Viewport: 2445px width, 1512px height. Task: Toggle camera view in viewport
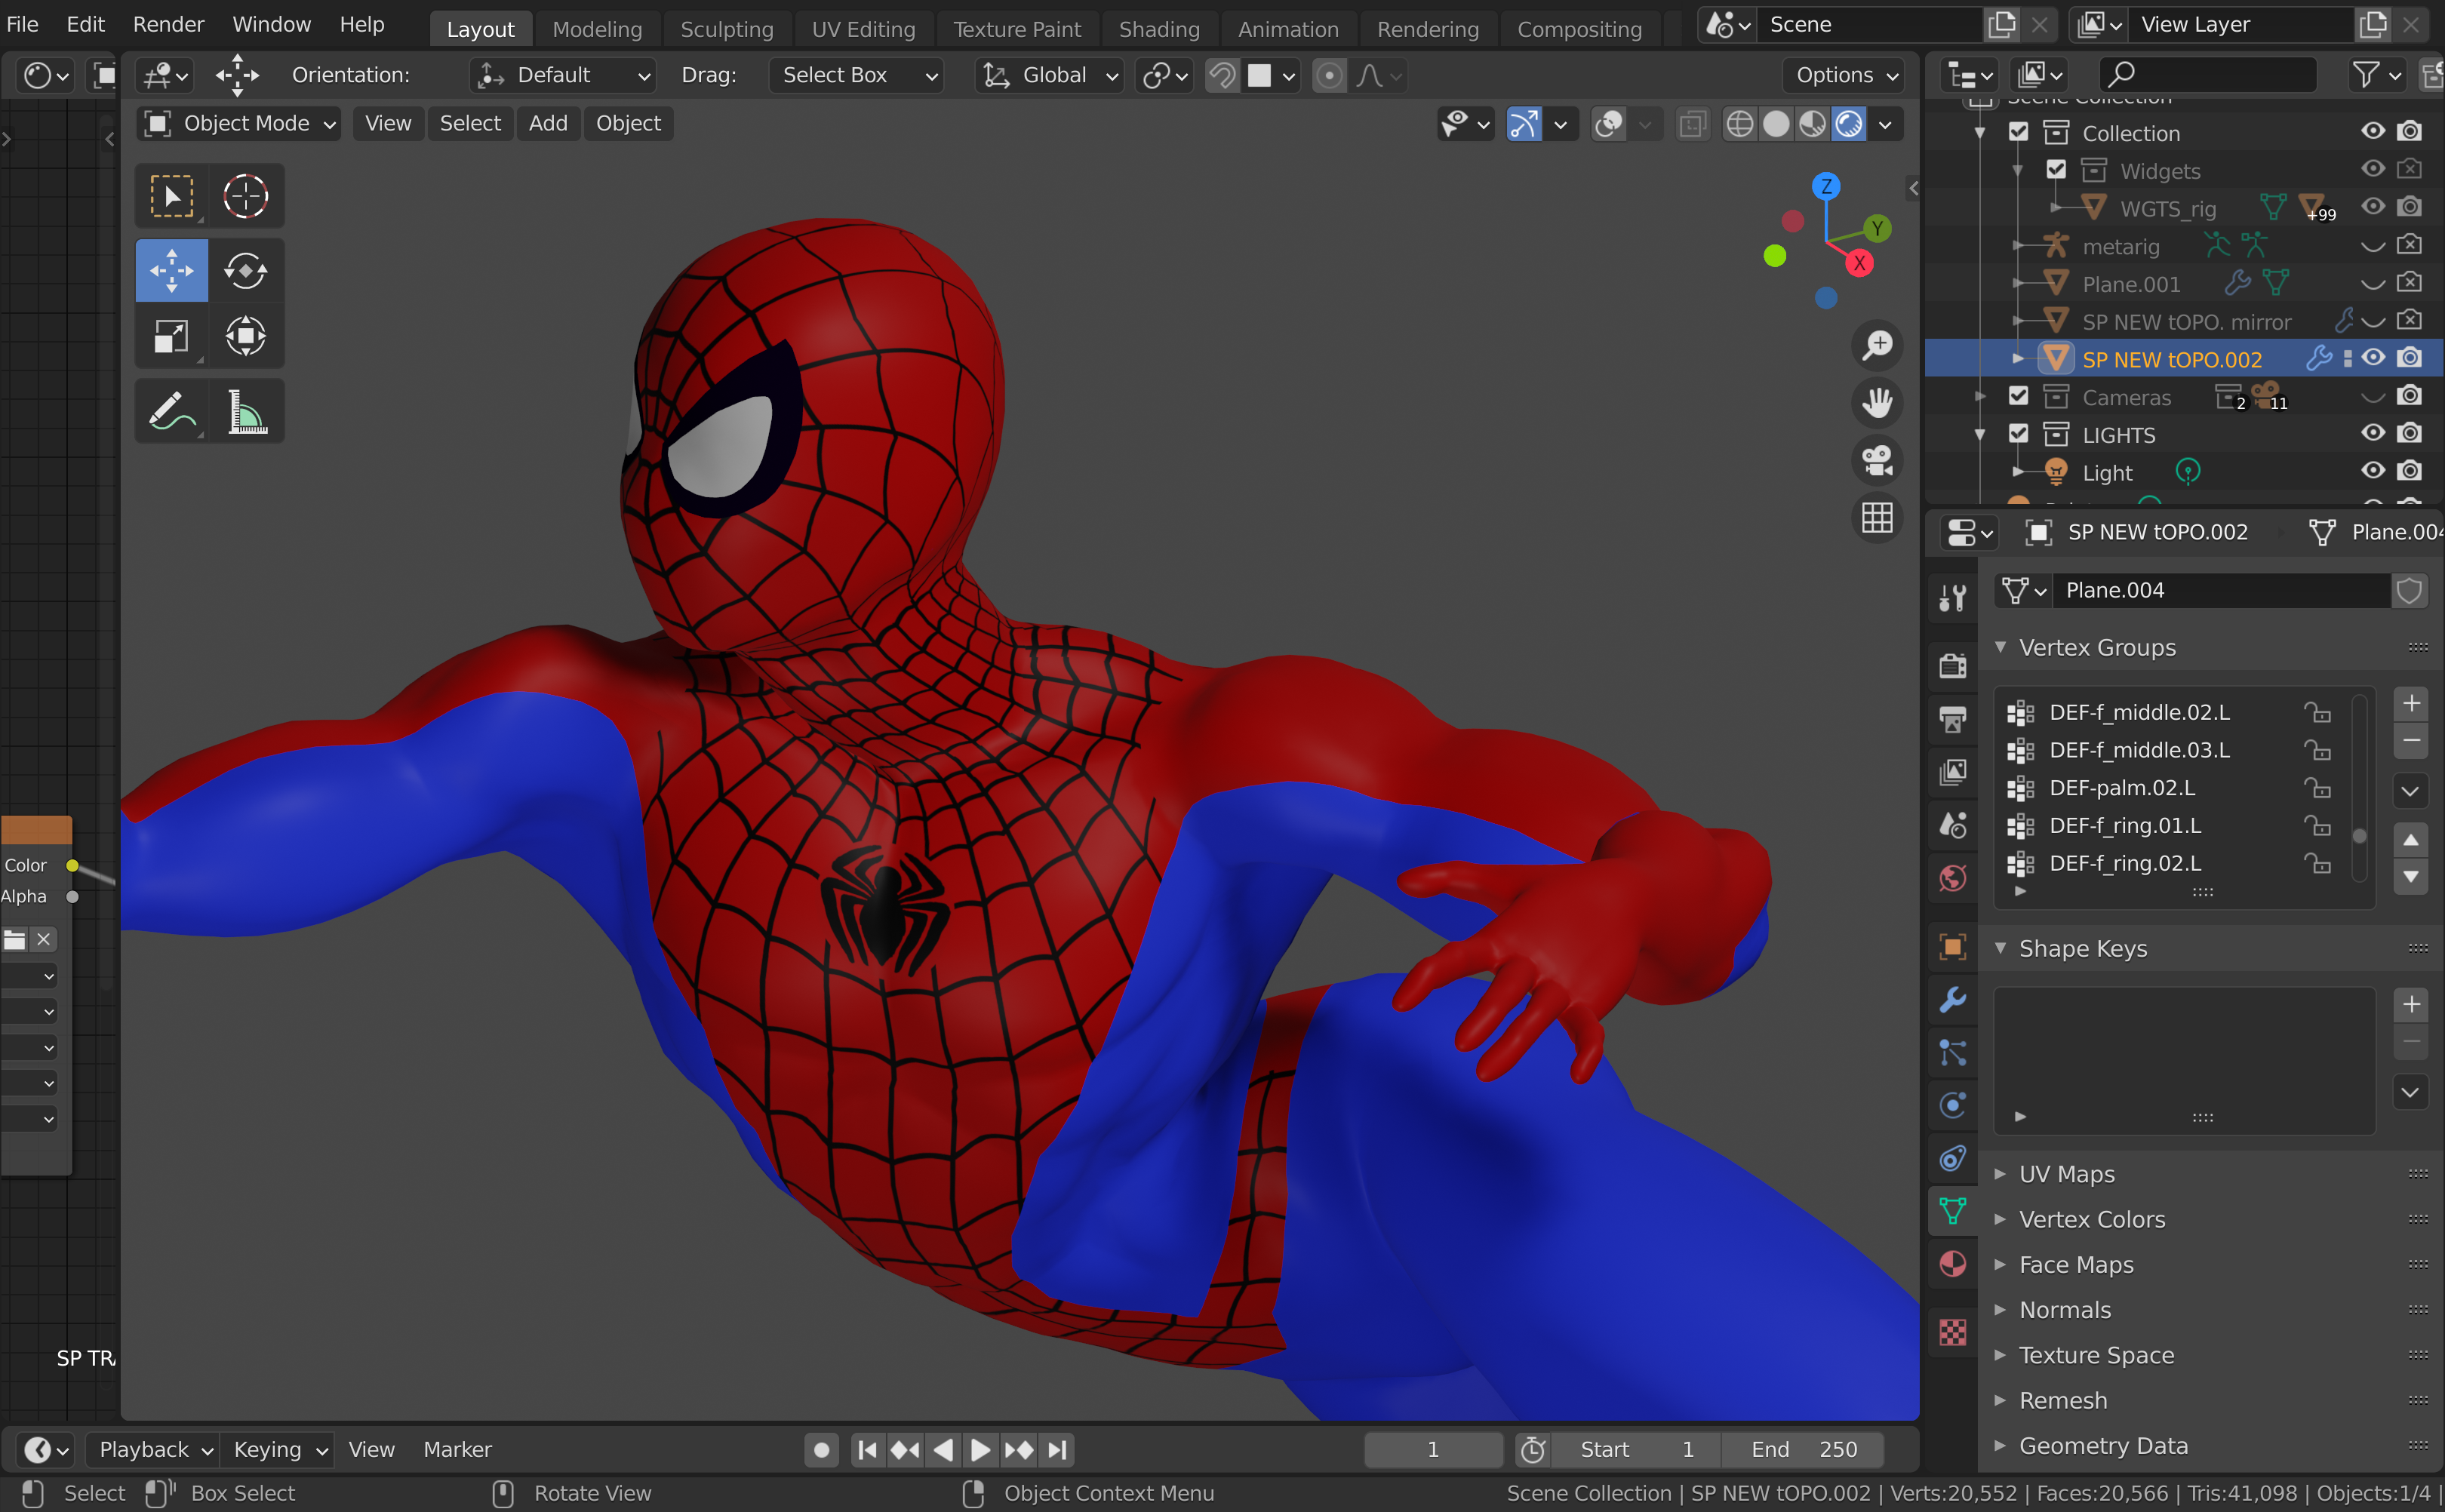point(1877,460)
